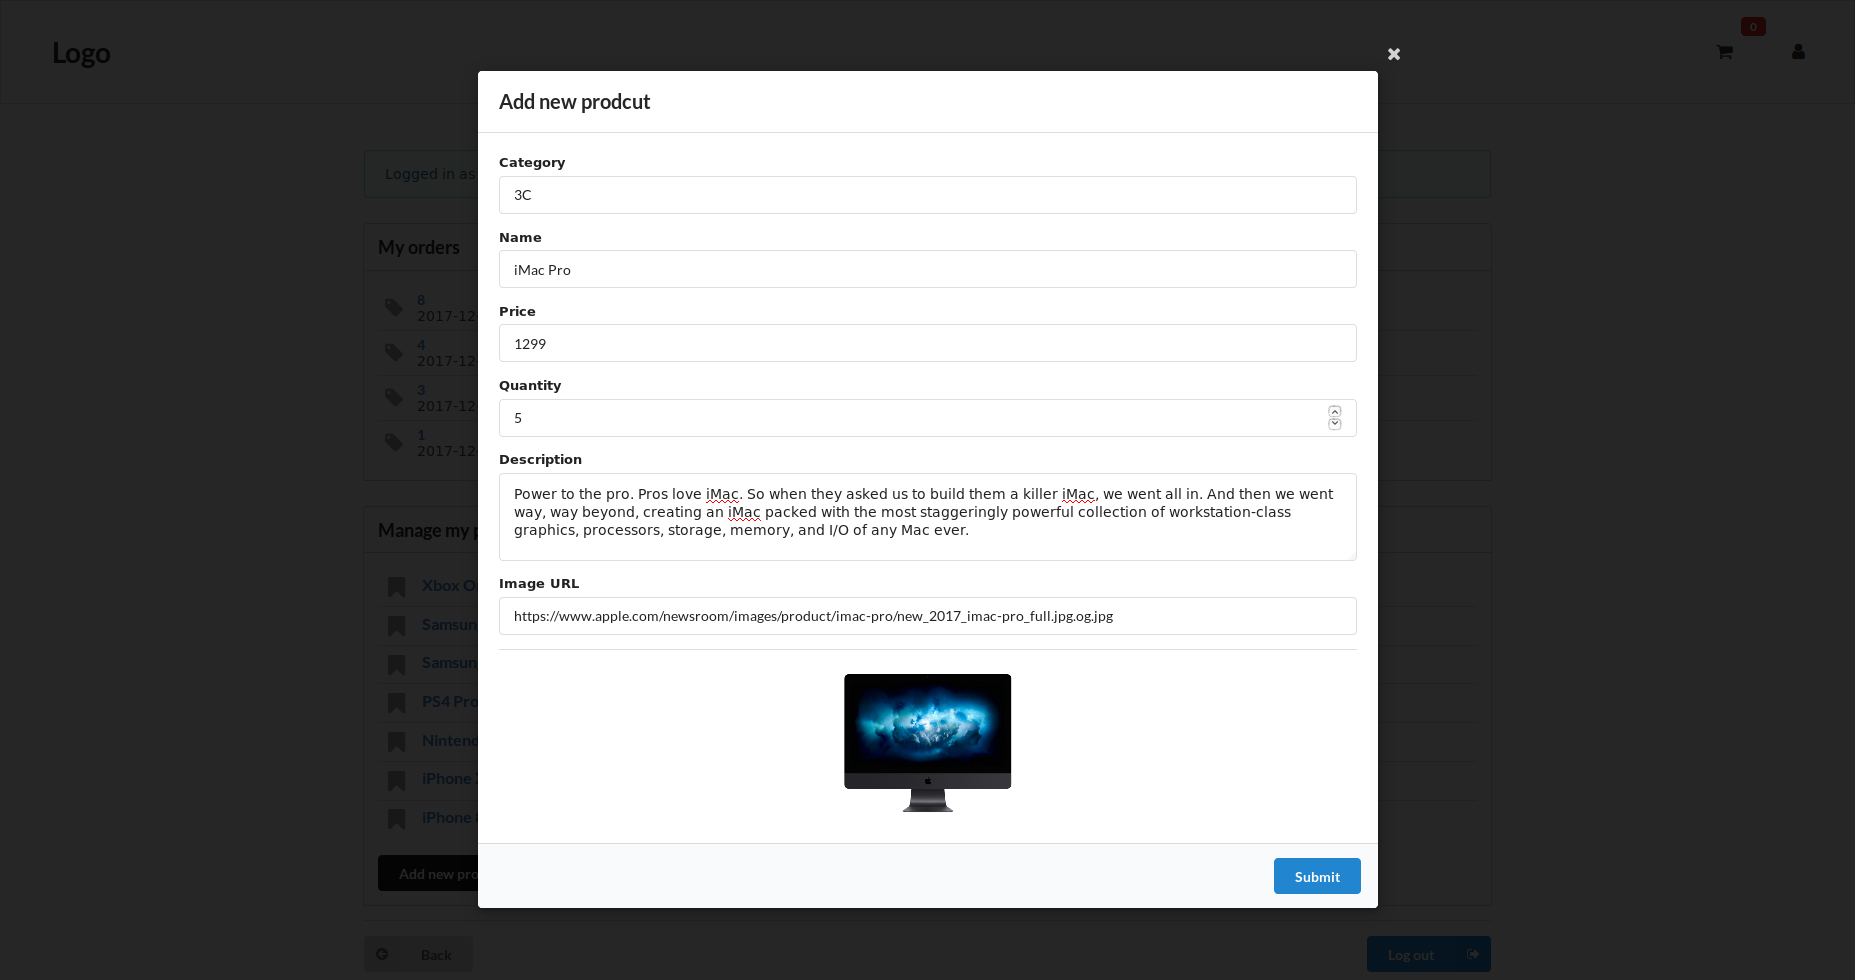This screenshot has height=980, width=1855.
Task: Open the user account icon
Action: pos(1798,51)
